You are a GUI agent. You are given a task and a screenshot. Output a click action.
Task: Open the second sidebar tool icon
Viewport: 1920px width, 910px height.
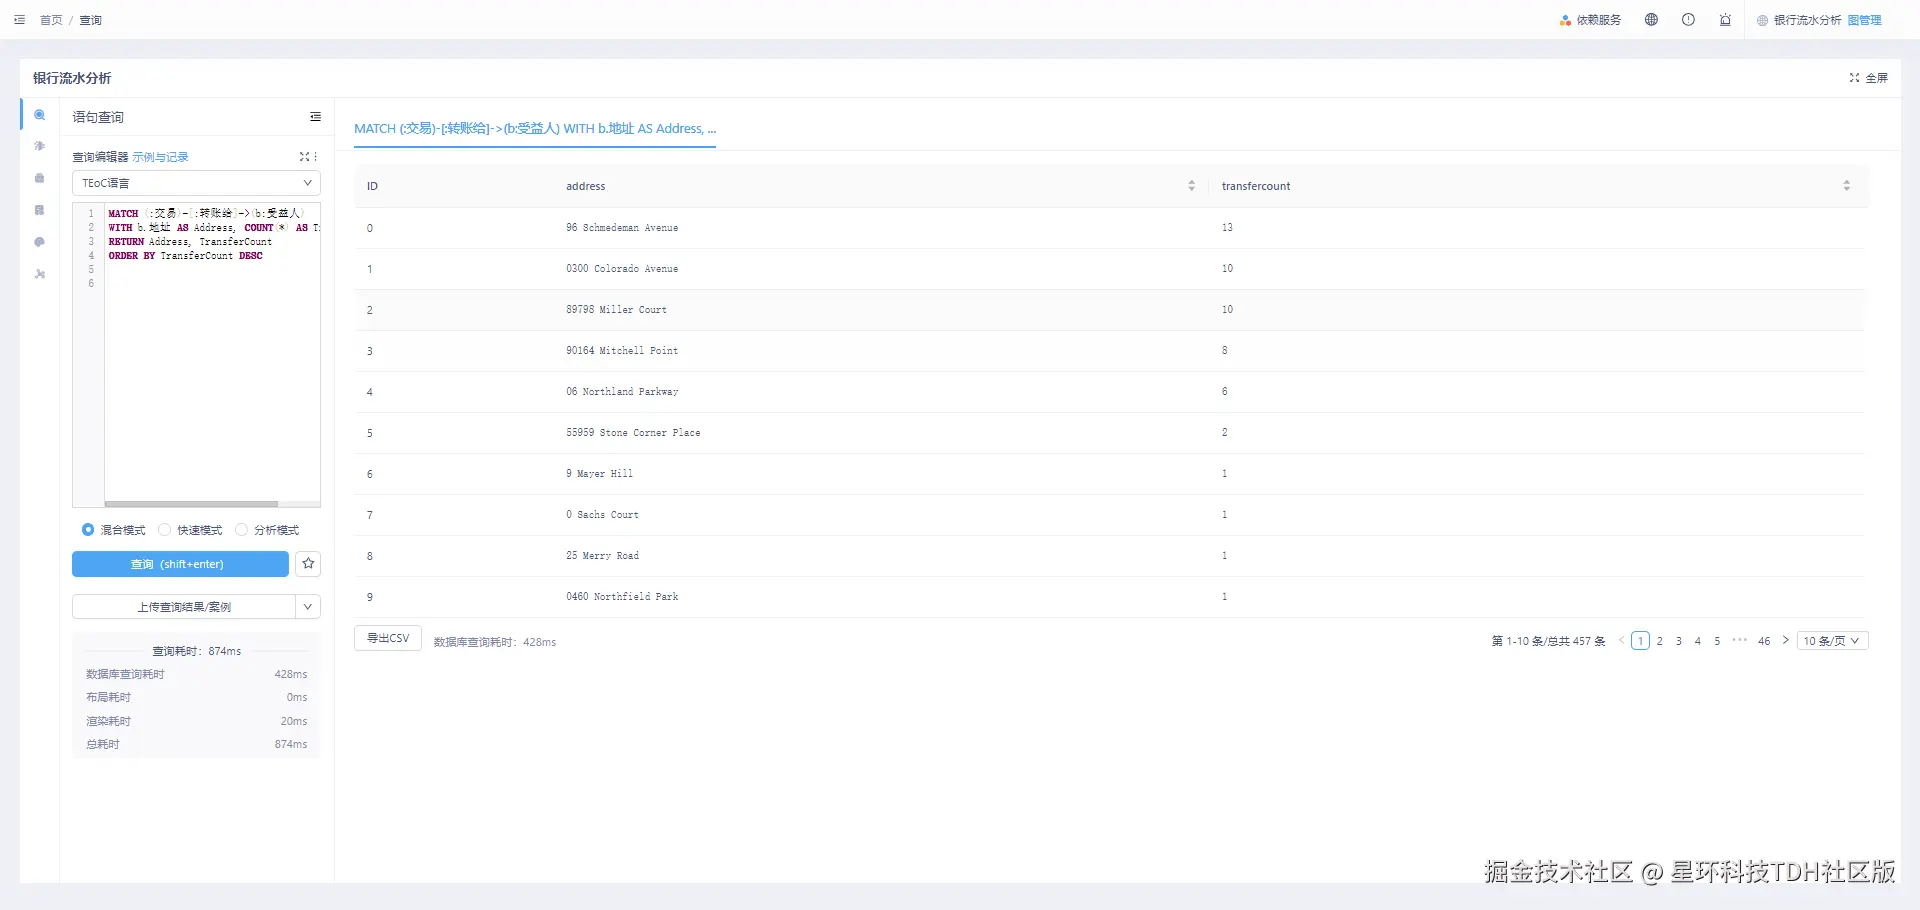[40, 146]
